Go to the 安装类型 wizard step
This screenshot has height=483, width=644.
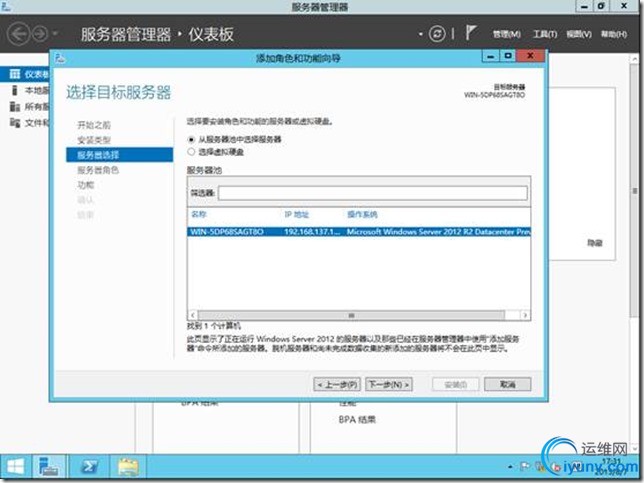pyautogui.click(x=94, y=140)
